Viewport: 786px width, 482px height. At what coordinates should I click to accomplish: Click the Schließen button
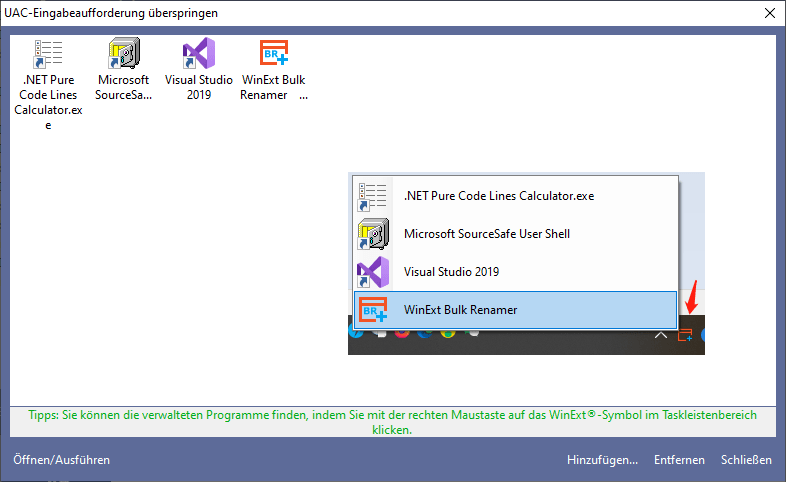746,460
